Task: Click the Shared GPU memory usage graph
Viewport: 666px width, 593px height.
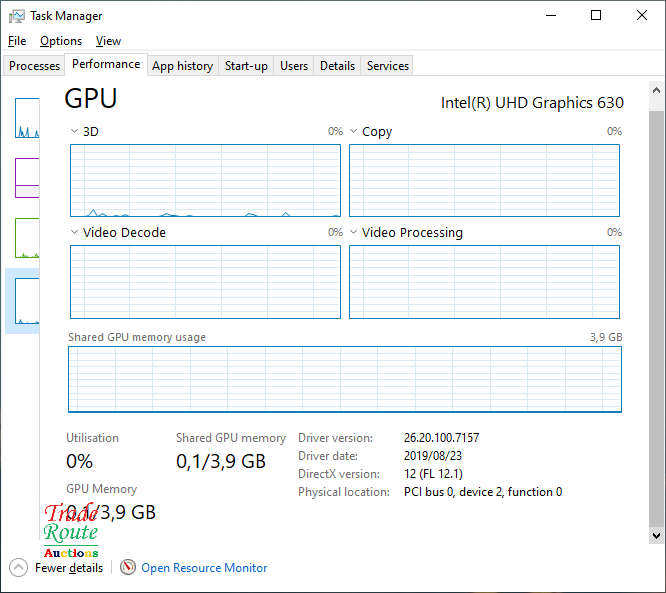Action: coord(344,379)
